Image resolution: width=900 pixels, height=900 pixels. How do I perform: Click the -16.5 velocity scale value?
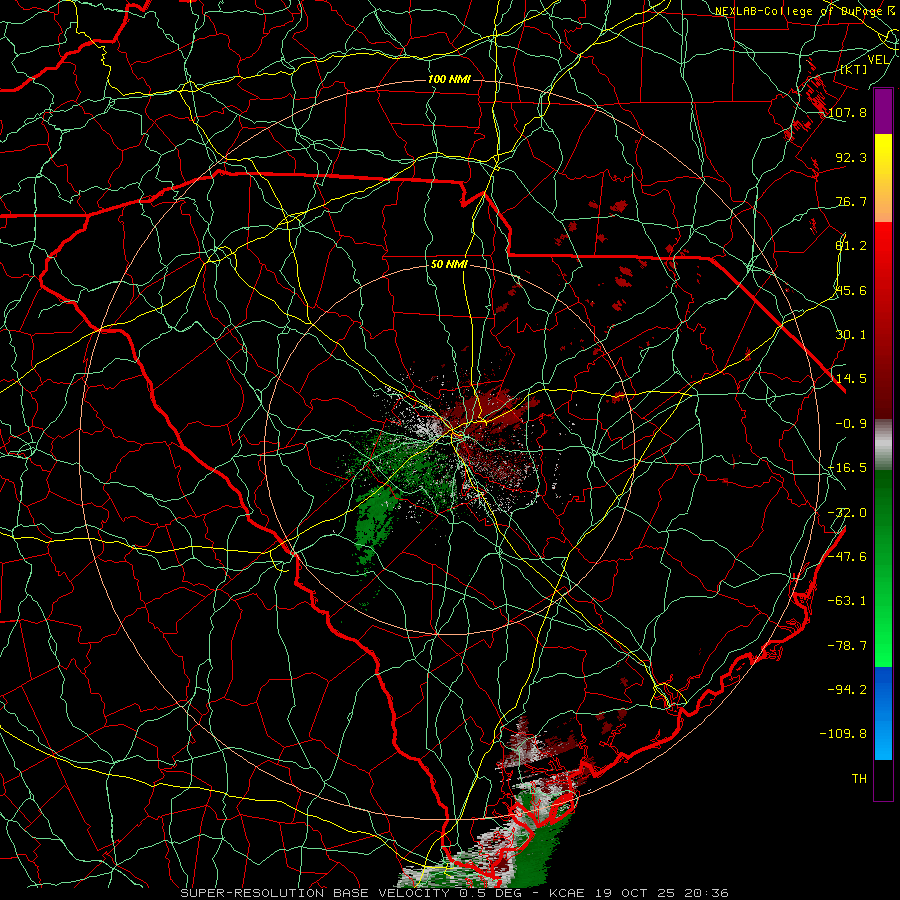click(x=848, y=468)
